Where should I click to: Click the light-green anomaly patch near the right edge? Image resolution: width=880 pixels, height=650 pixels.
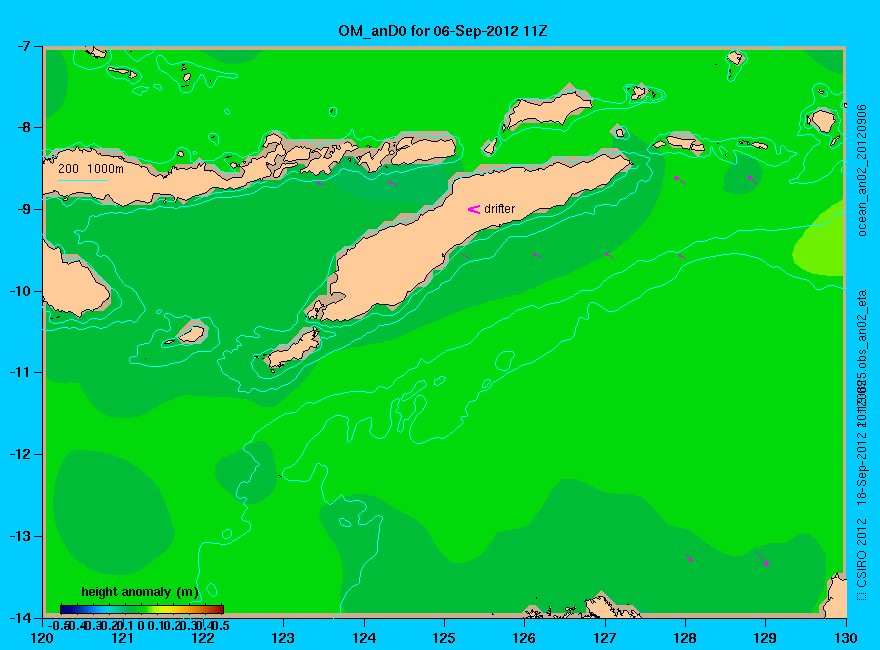pyautogui.click(x=821, y=241)
